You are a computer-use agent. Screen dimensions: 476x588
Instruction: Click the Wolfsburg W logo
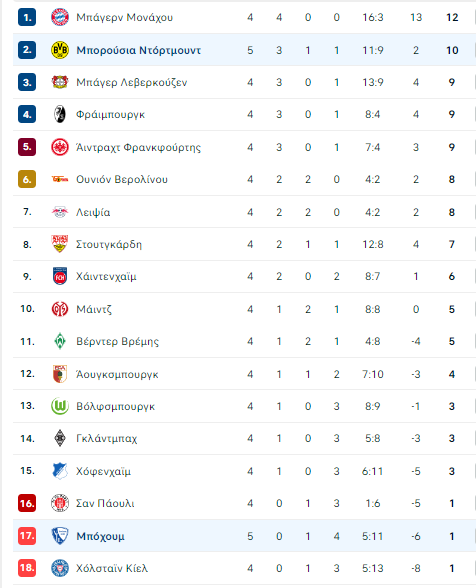click(60, 406)
